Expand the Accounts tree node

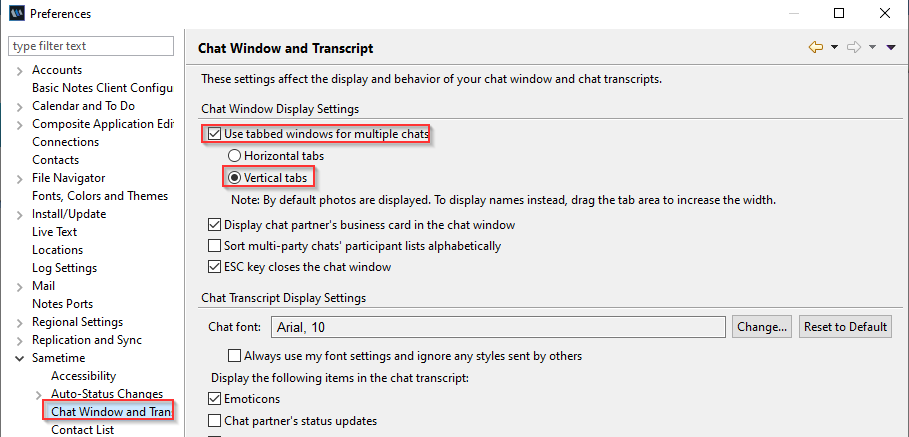[20, 71]
